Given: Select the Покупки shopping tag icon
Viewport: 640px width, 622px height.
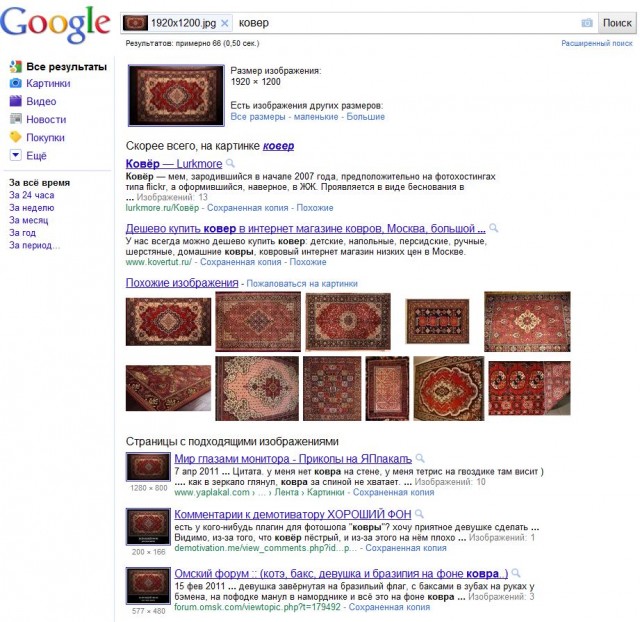Looking at the screenshot, I should pos(16,137).
